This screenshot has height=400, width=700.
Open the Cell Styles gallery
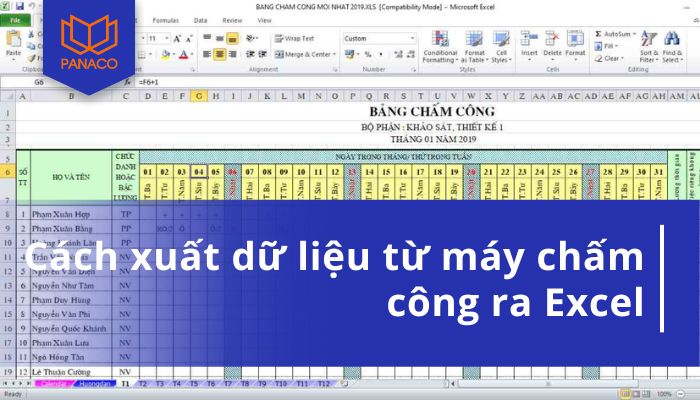(501, 47)
